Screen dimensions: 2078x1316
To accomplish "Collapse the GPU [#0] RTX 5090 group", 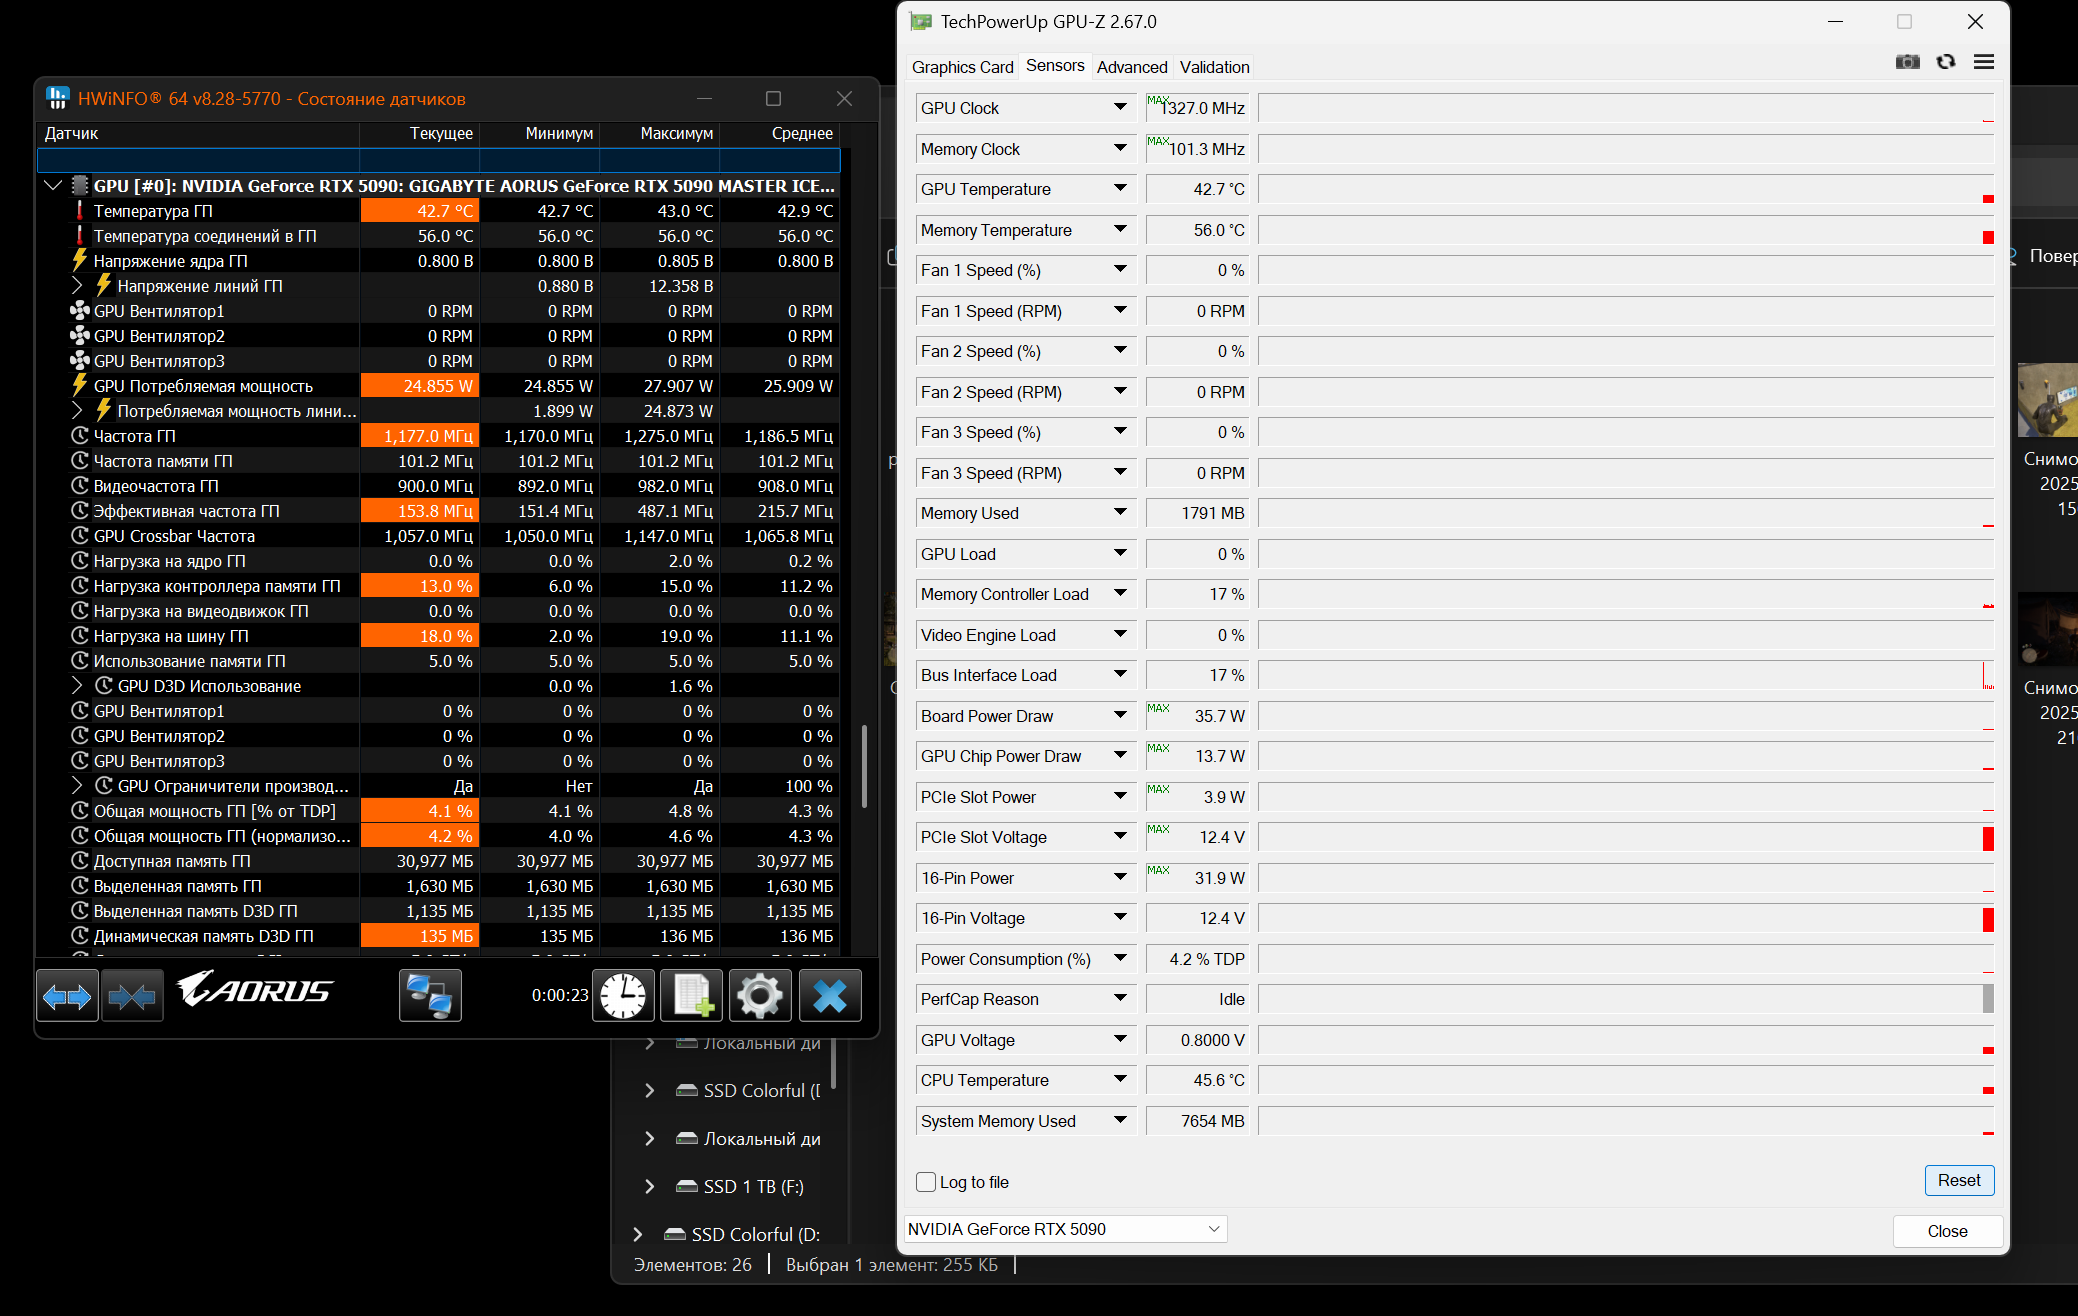I will pyautogui.click(x=54, y=186).
